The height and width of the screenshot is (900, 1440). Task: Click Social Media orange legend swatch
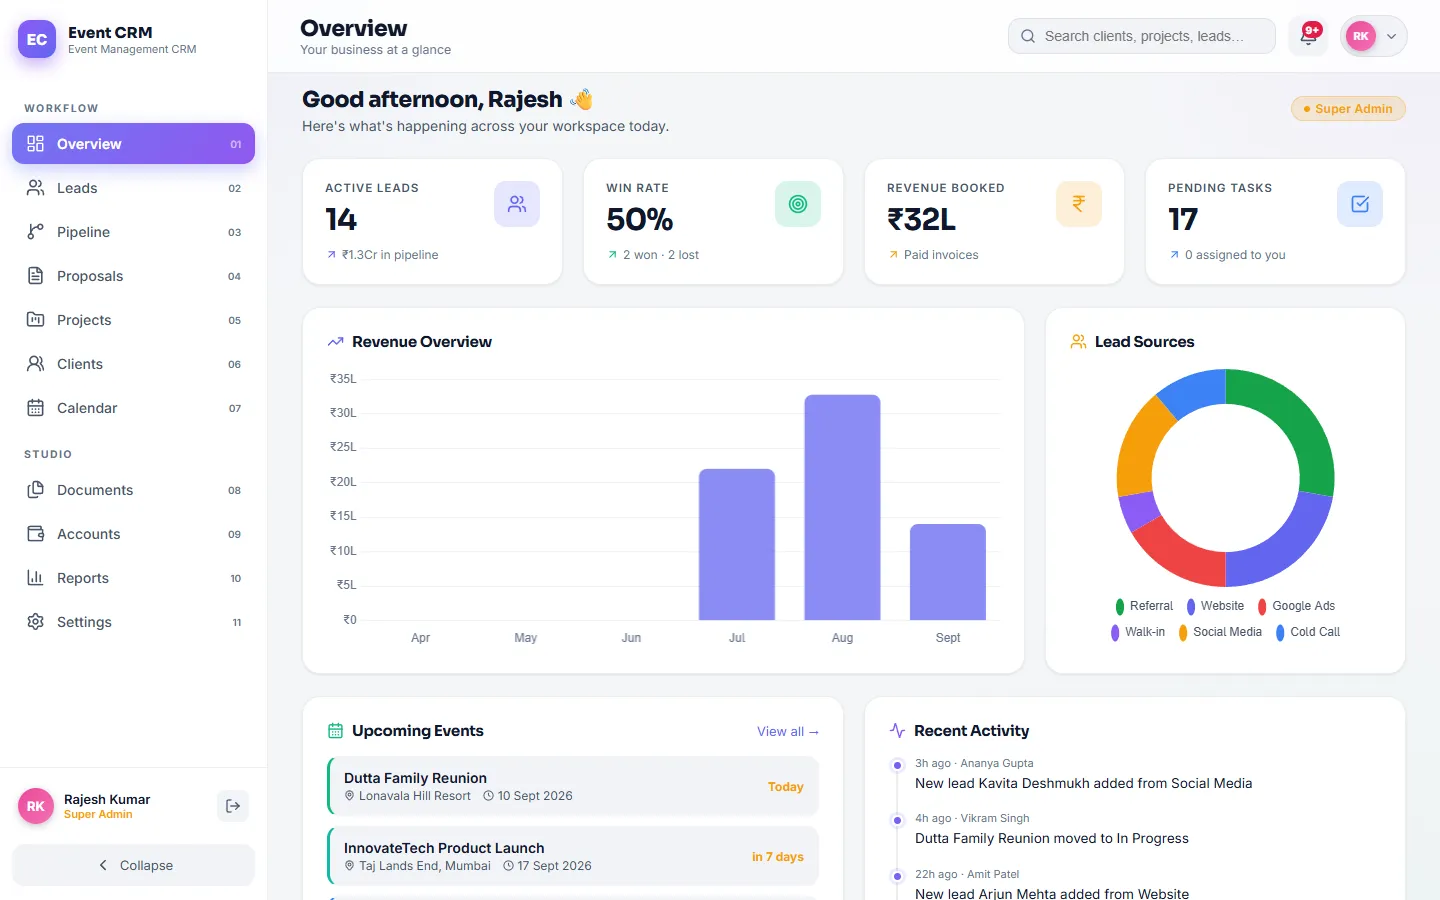1183,632
